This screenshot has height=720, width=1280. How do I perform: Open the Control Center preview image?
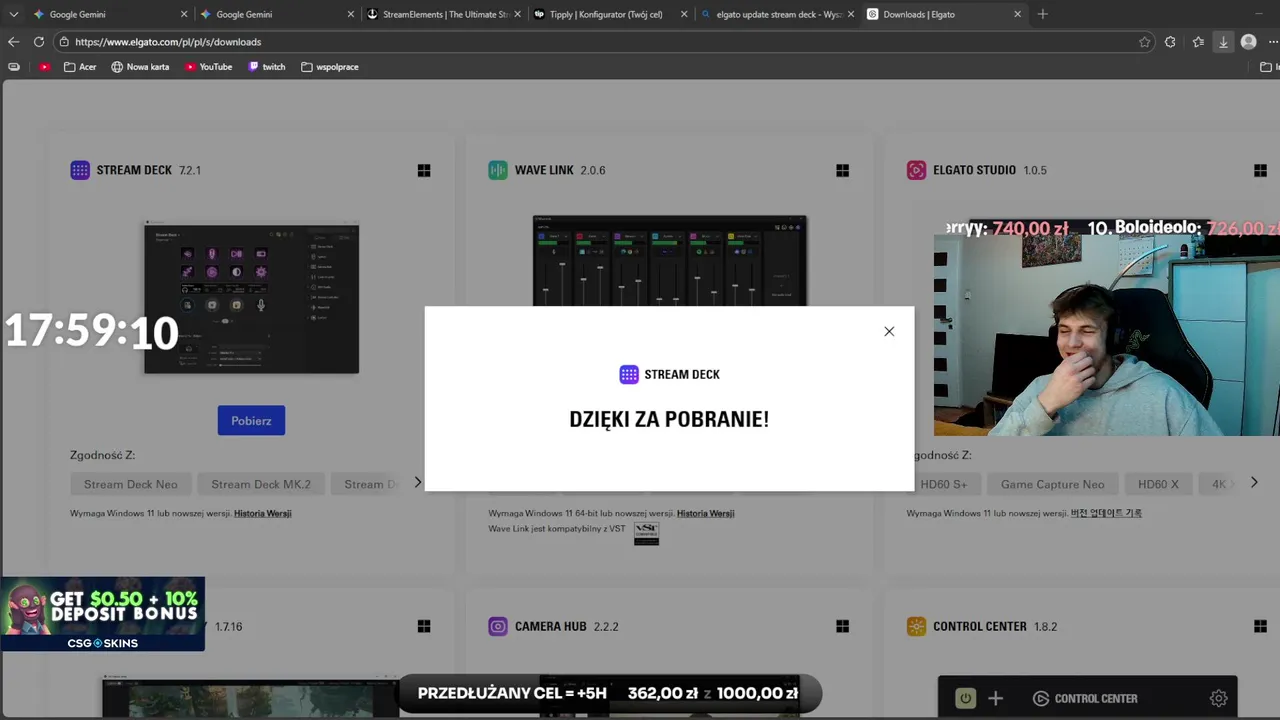1087,697
